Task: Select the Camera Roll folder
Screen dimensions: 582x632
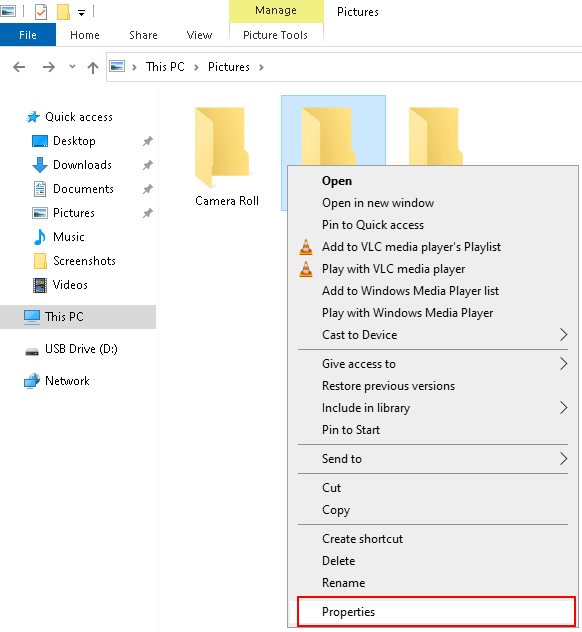Action: click(x=227, y=157)
